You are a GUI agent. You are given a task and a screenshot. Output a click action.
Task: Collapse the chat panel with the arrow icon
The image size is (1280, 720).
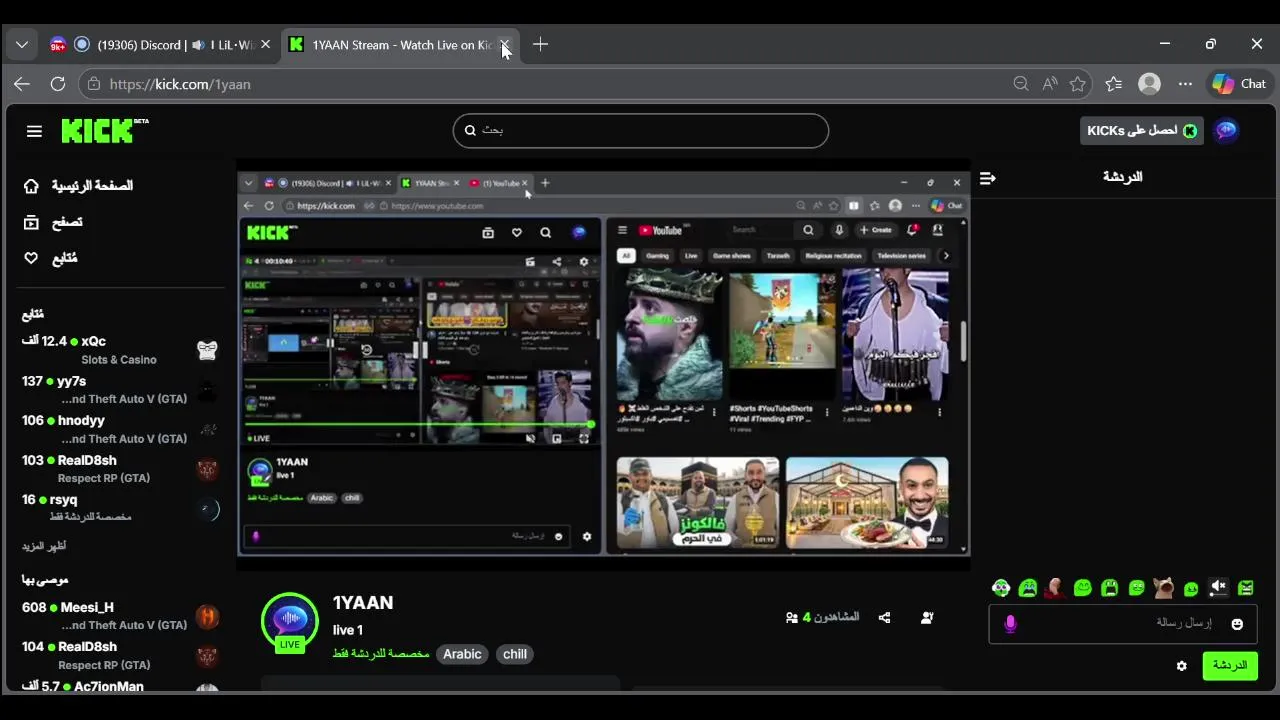click(988, 178)
